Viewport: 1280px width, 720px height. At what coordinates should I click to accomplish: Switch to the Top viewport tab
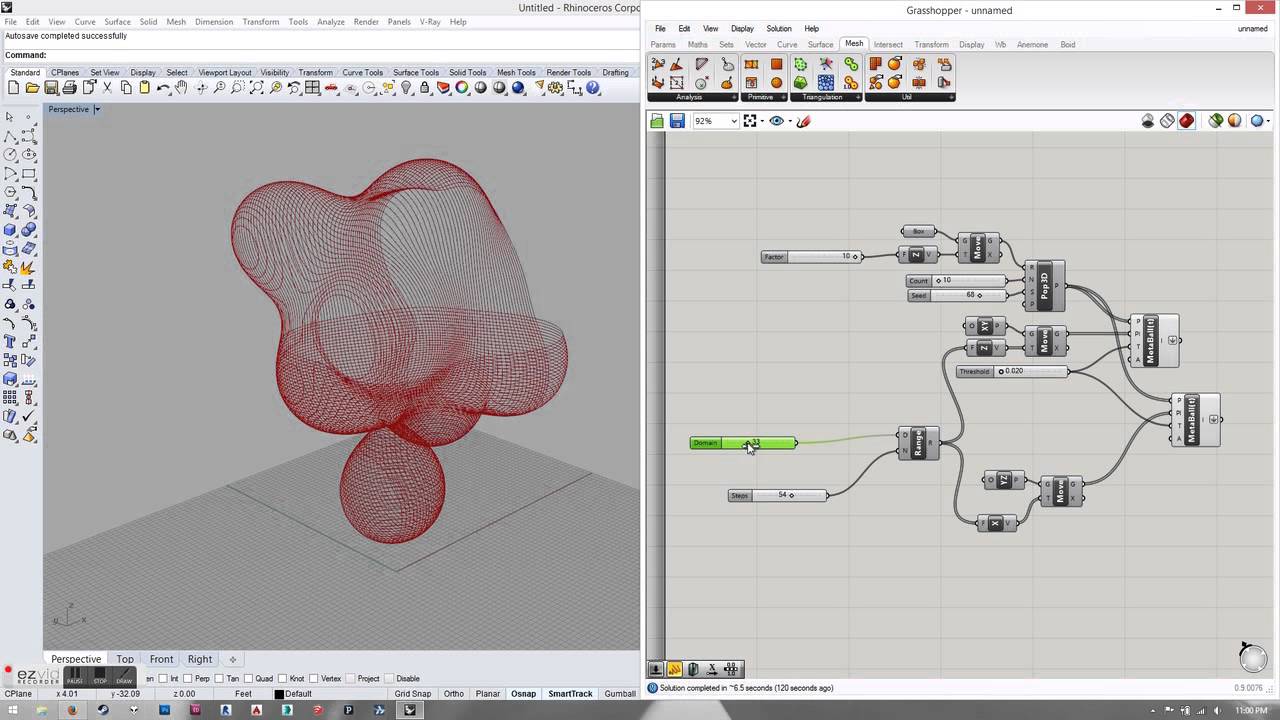pyautogui.click(x=125, y=659)
